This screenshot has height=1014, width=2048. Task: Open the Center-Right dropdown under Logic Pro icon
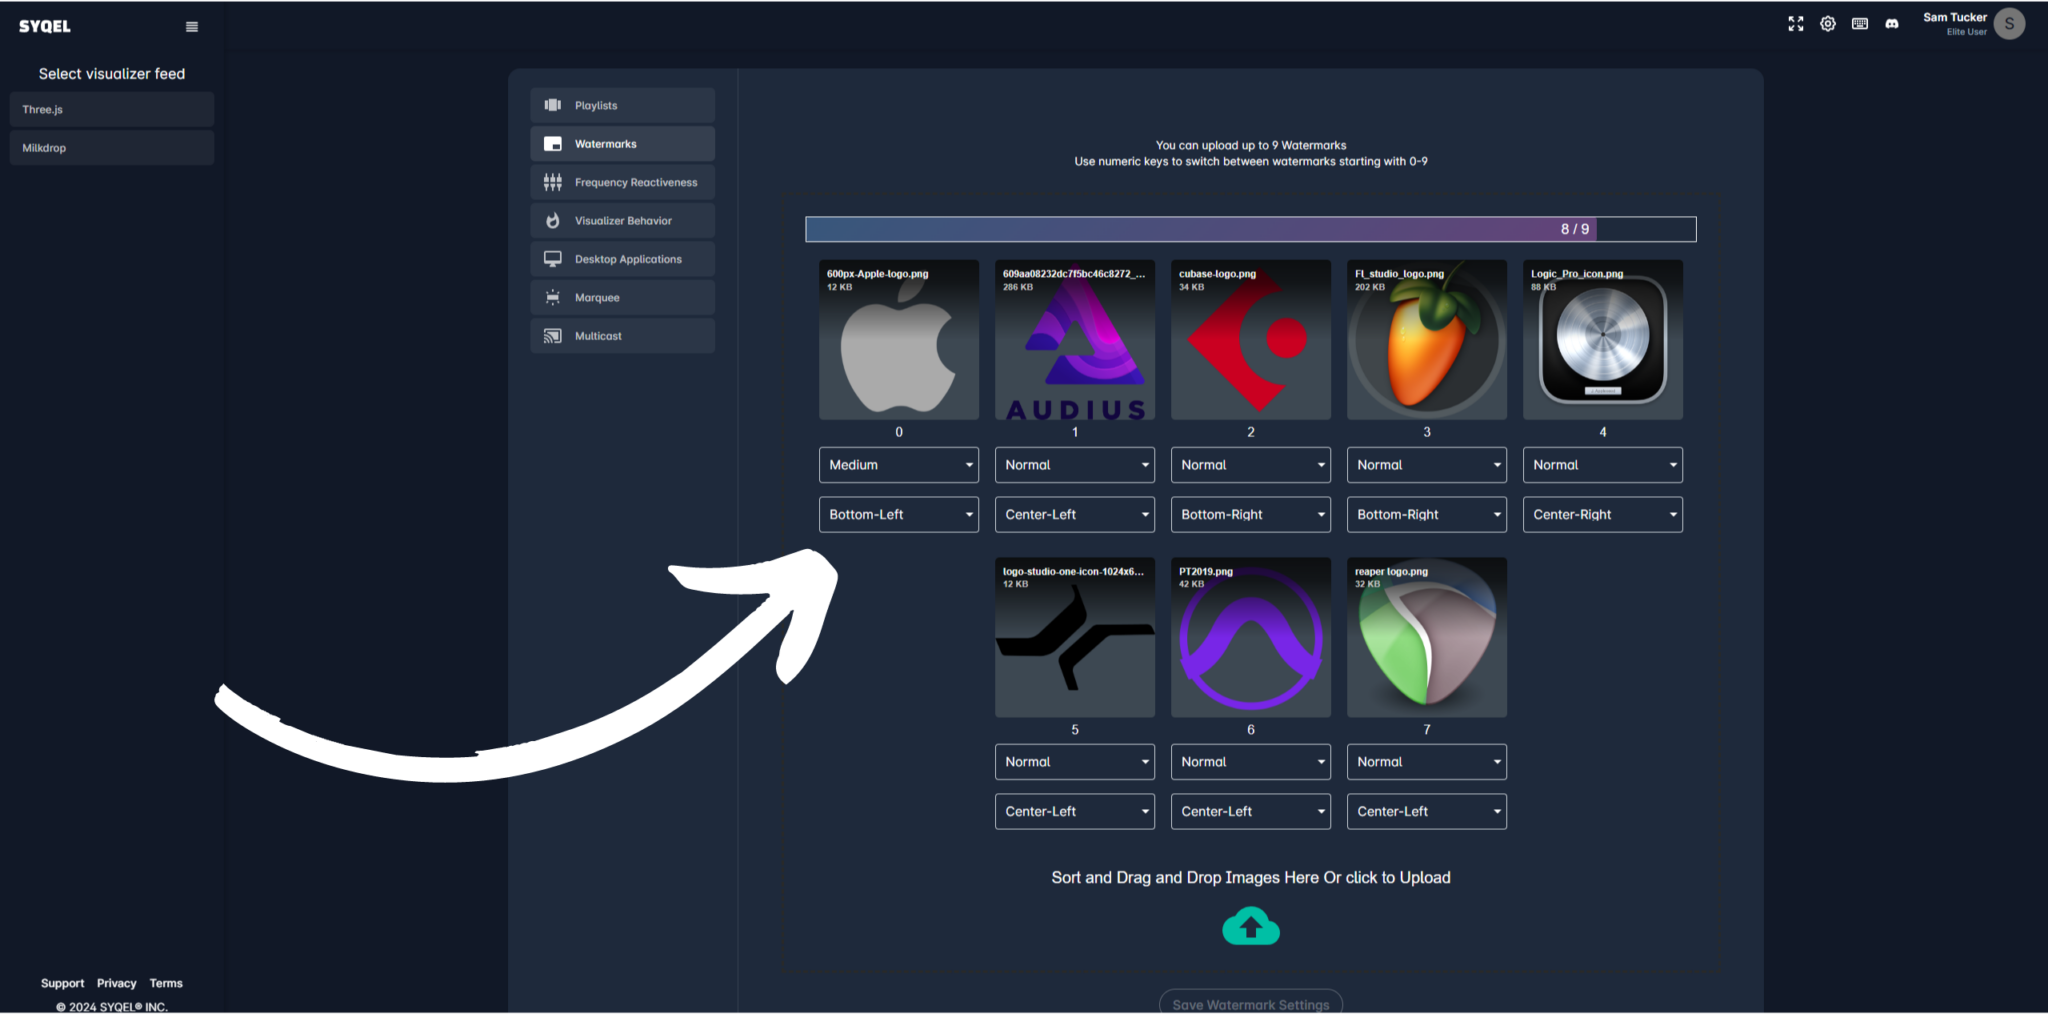pyautogui.click(x=1602, y=514)
